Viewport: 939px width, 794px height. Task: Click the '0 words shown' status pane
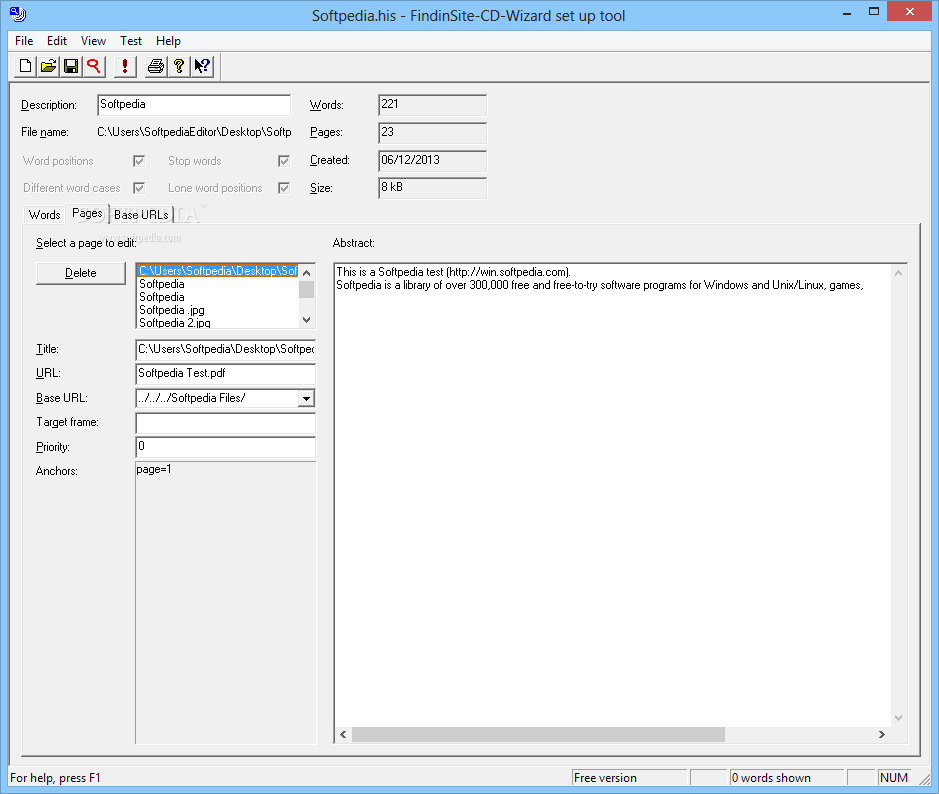[x=786, y=778]
